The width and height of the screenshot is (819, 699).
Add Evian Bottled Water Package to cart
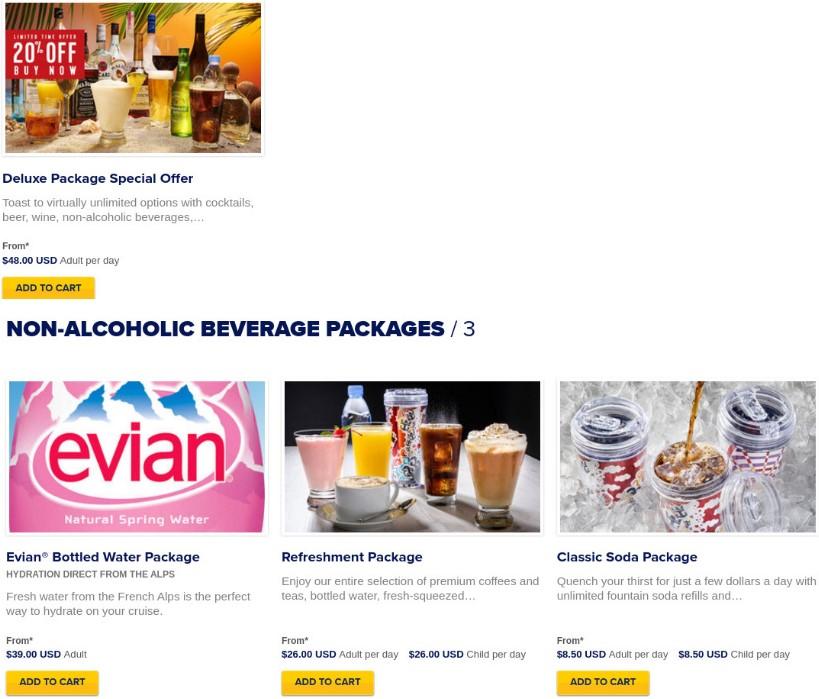(52, 682)
